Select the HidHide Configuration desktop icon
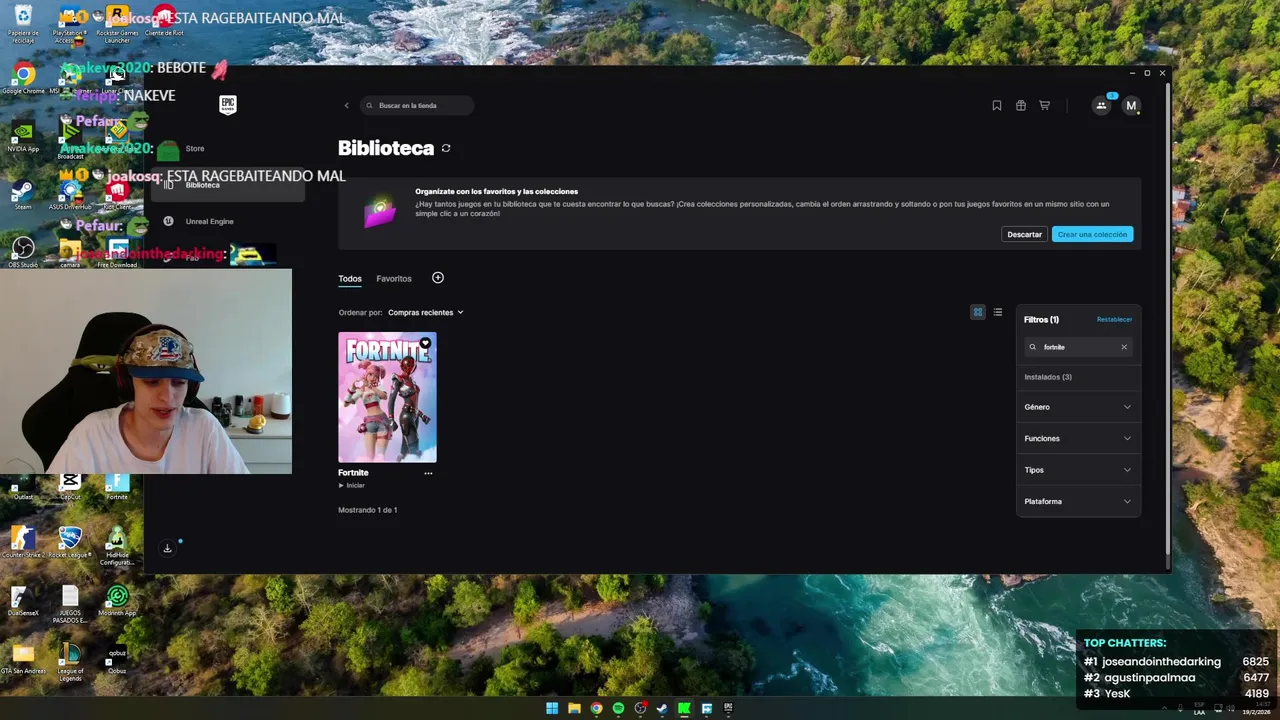Screen dimensions: 1280x720 117,546
